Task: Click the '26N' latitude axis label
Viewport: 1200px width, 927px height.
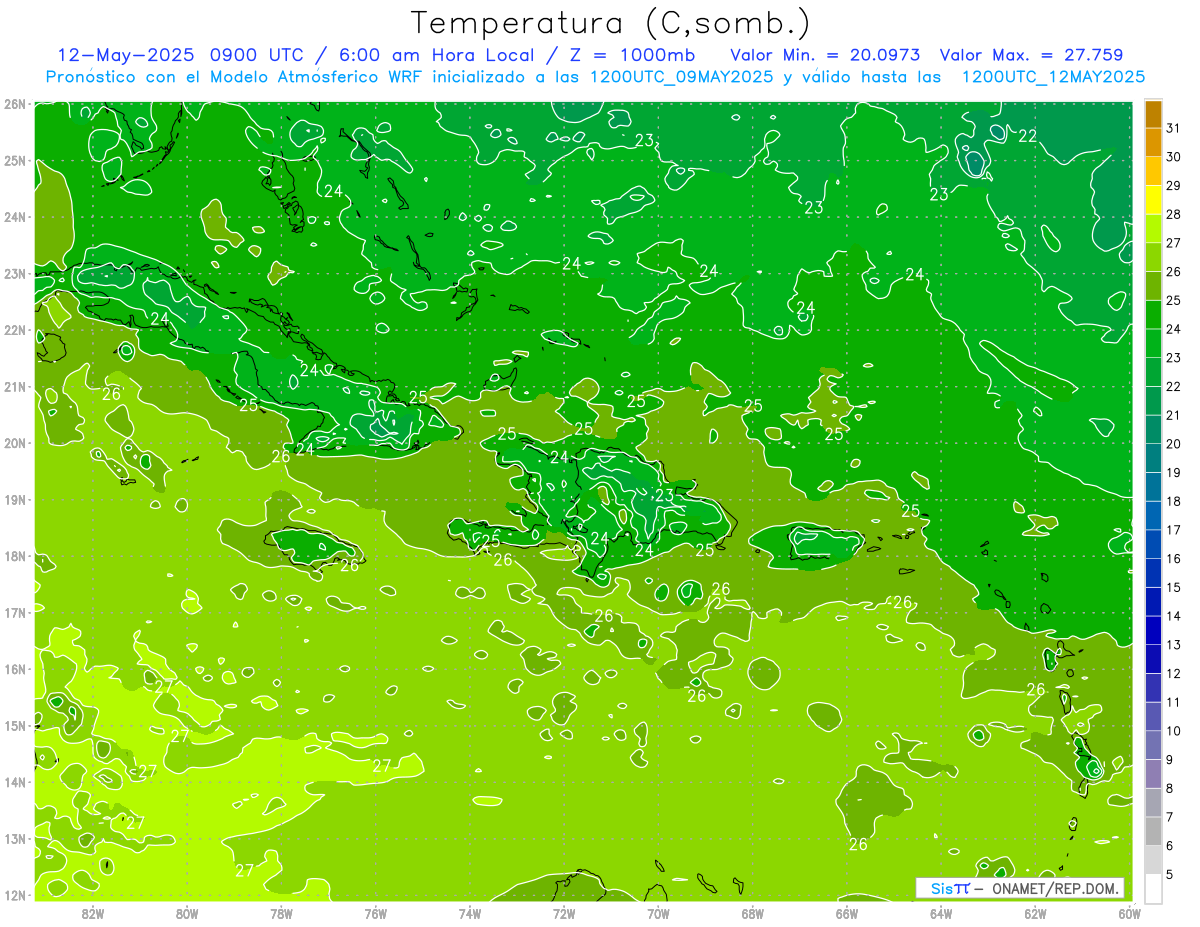Action: [15, 104]
